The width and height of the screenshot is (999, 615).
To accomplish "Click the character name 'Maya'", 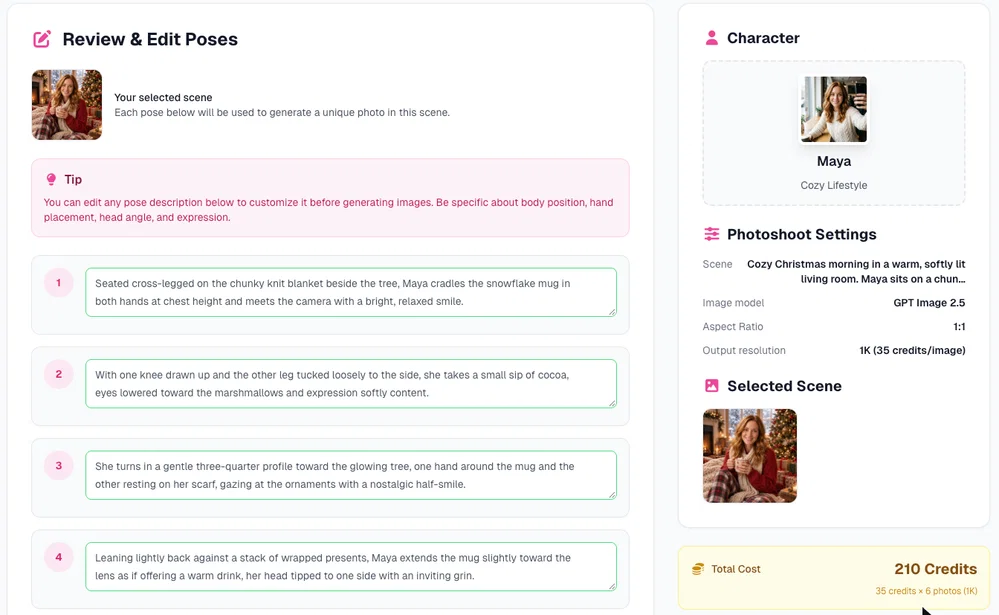I will point(834,161).
